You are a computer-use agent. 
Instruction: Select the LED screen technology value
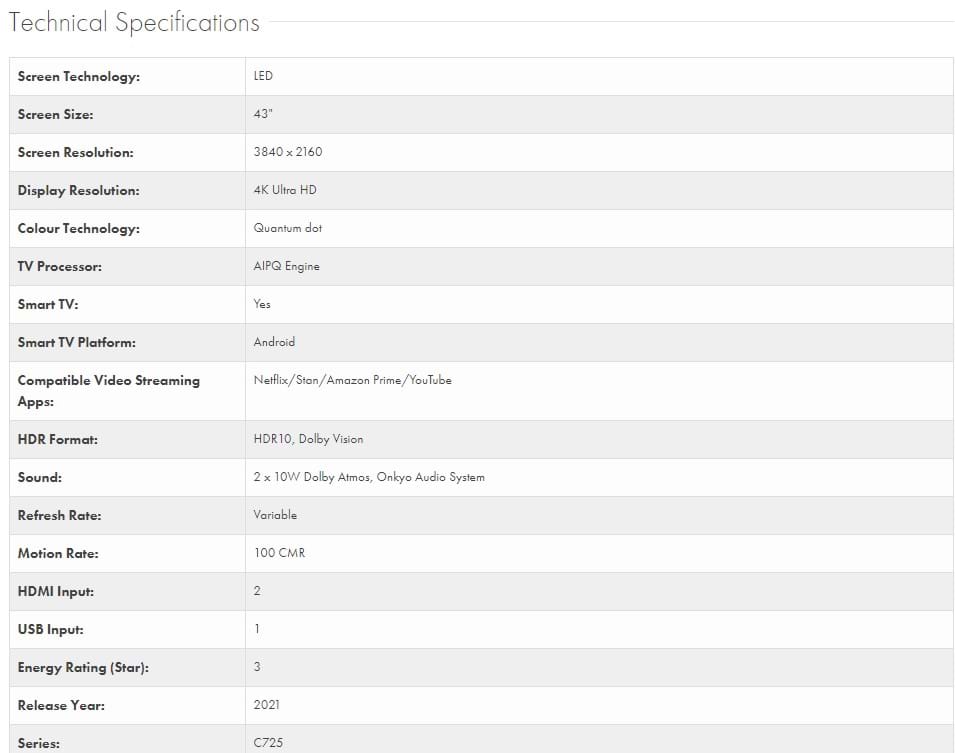click(263, 76)
